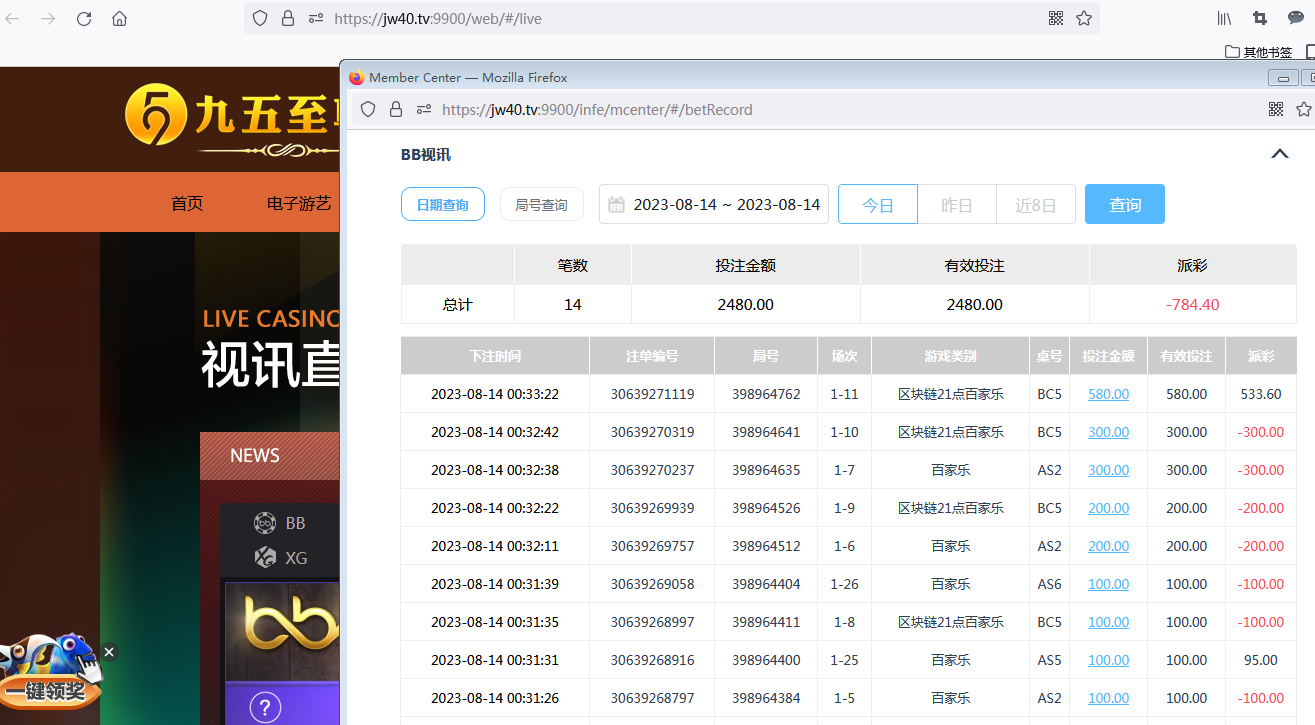Click permissions icon in Member Center address bar
This screenshot has width=1315, height=725.
click(x=424, y=109)
